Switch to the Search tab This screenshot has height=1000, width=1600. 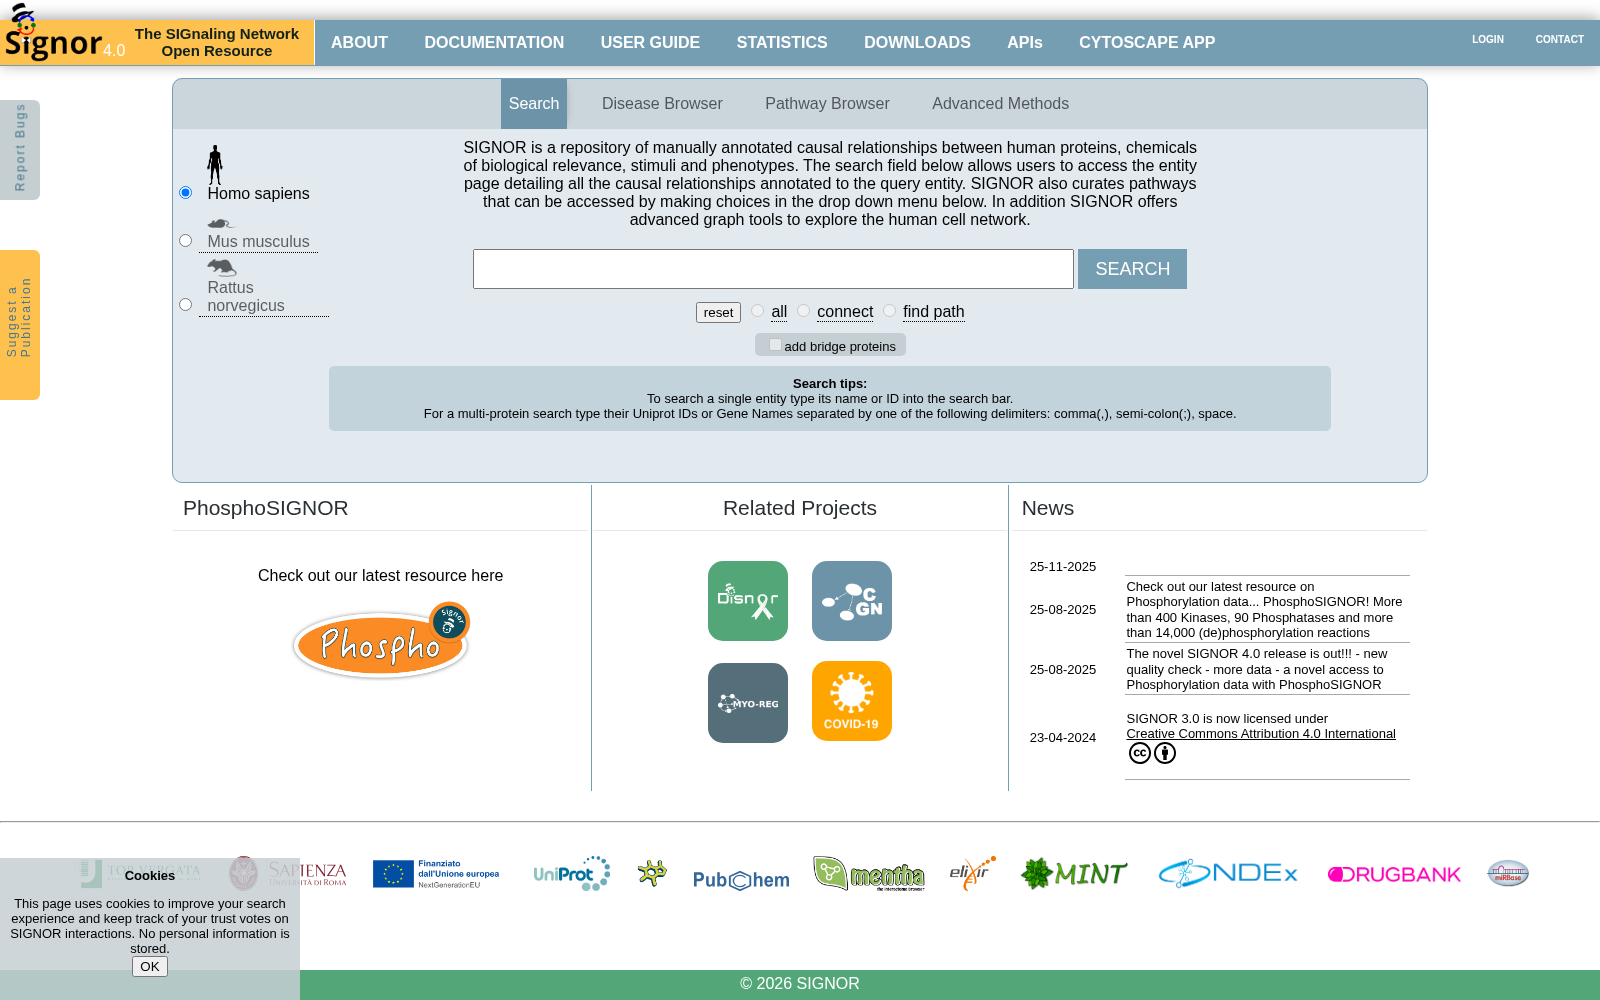pyautogui.click(x=534, y=104)
